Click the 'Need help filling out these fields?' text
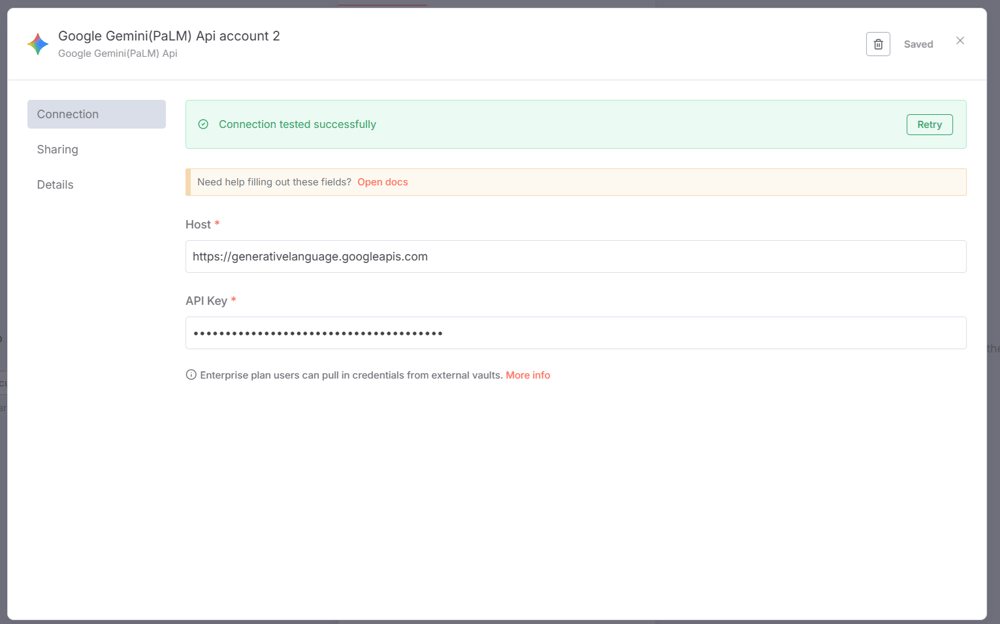 tap(274, 182)
